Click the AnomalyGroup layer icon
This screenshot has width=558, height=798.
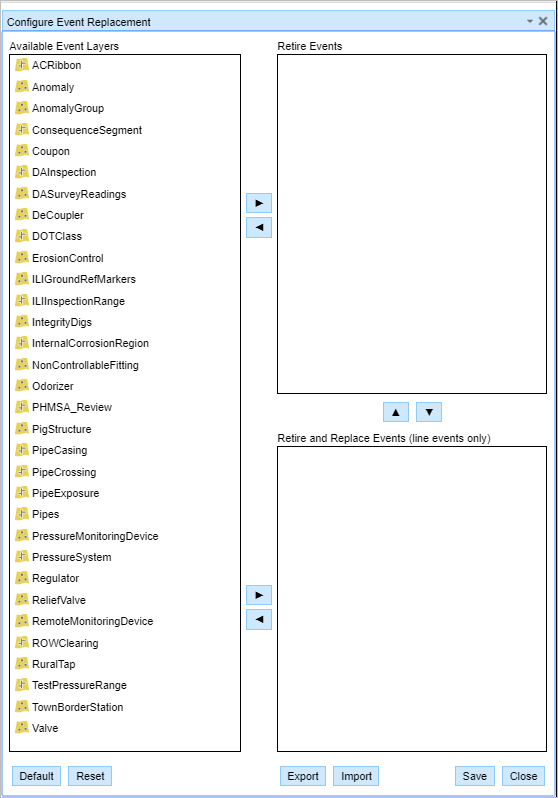tap(21, 108)
